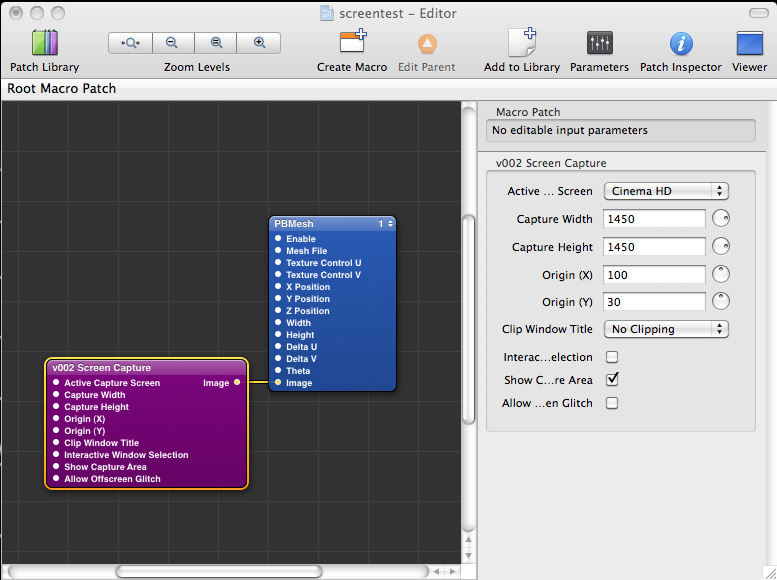The image size is (777, 580).
Task: Click the Image input port of PBMesh
Action: click(278, 382)
